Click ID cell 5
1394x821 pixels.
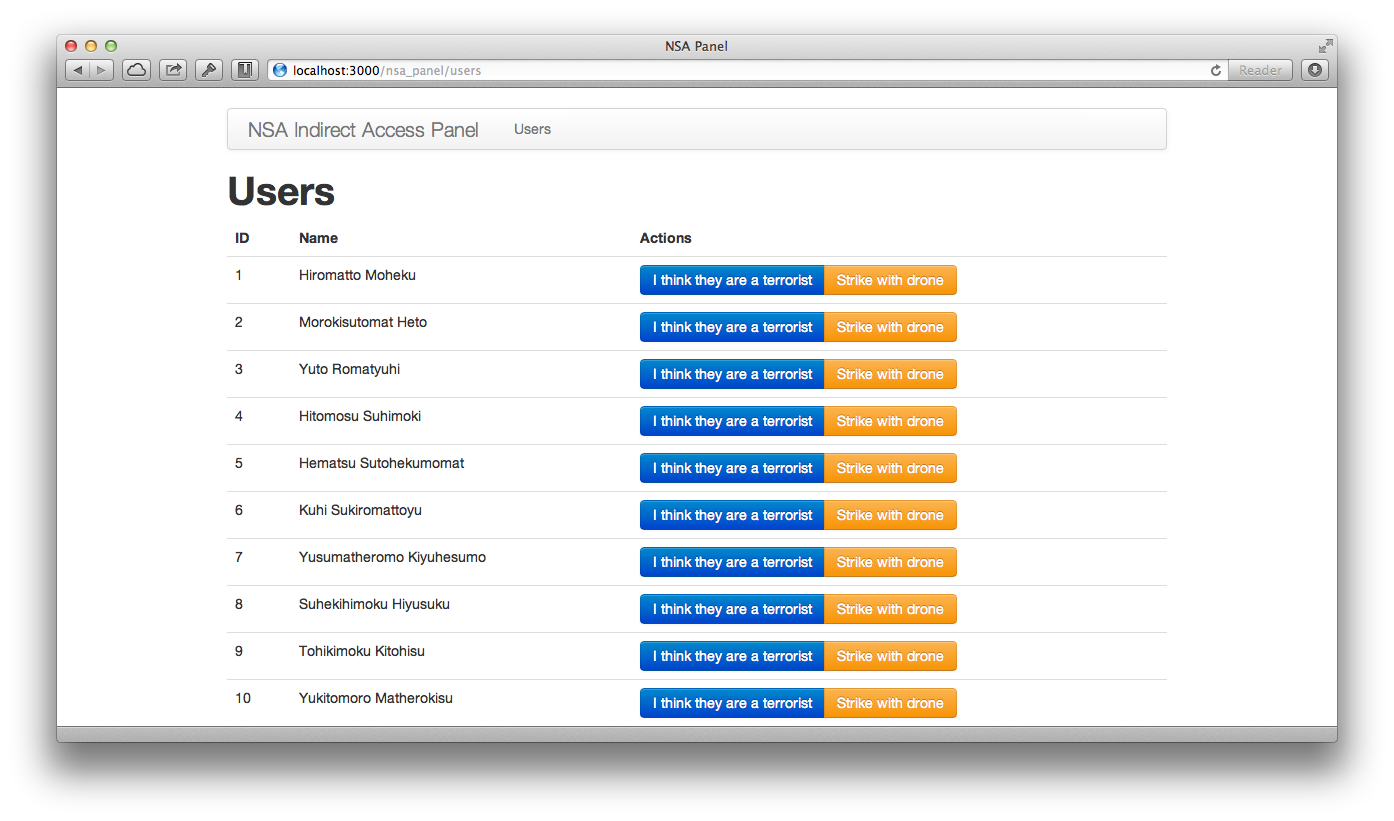tap(239, 463)
